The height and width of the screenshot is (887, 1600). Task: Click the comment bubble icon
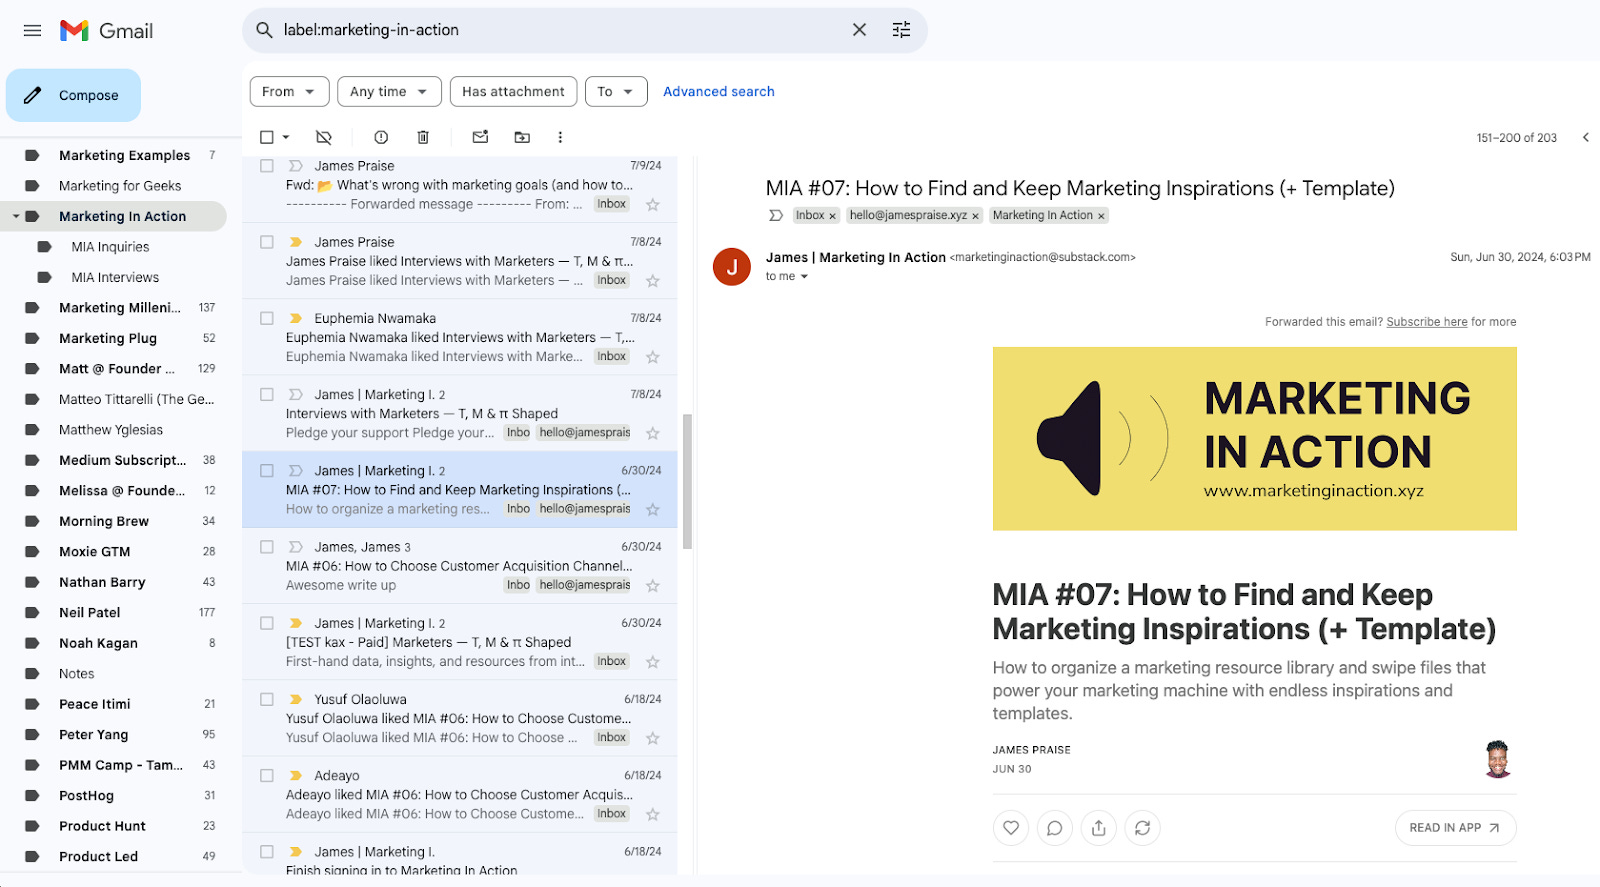coord(1055,828)
